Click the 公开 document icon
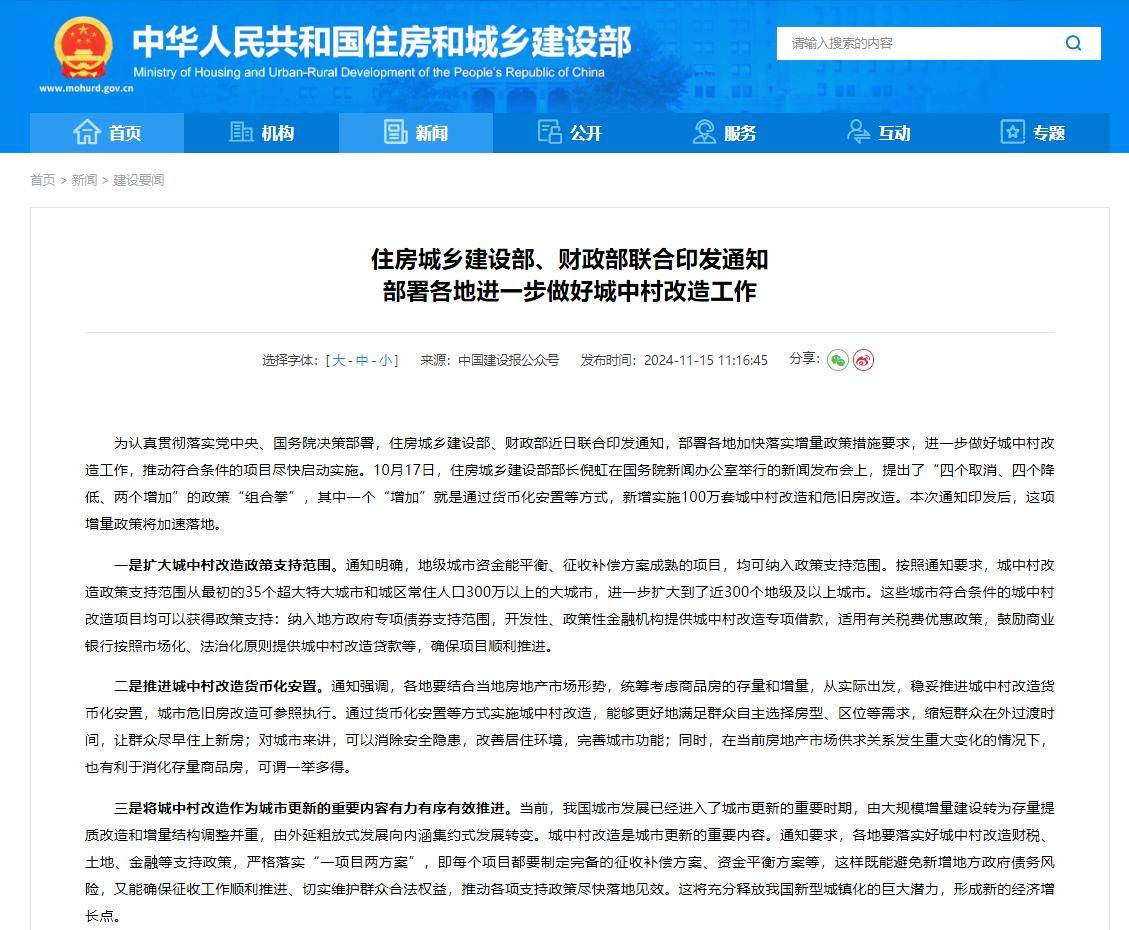Image resolution: width=1129 pixels, height=930 pixels. pos(549,132)
